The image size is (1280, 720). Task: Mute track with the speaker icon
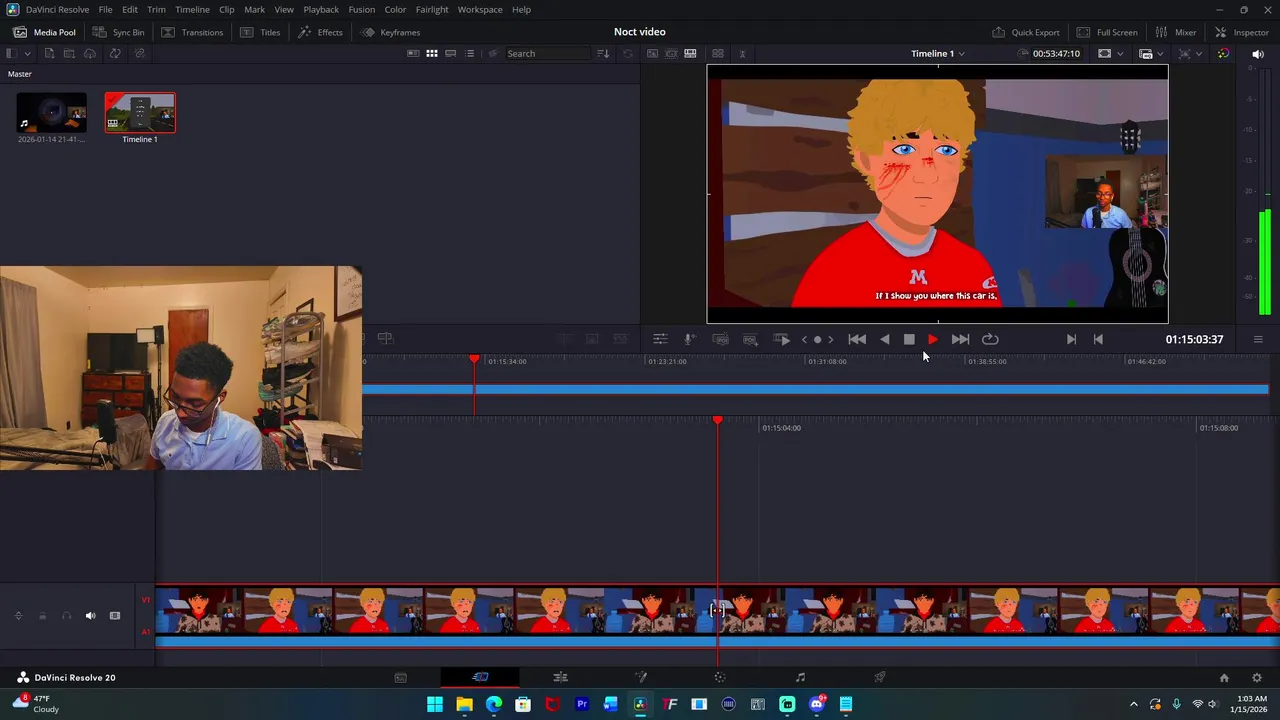90,616
